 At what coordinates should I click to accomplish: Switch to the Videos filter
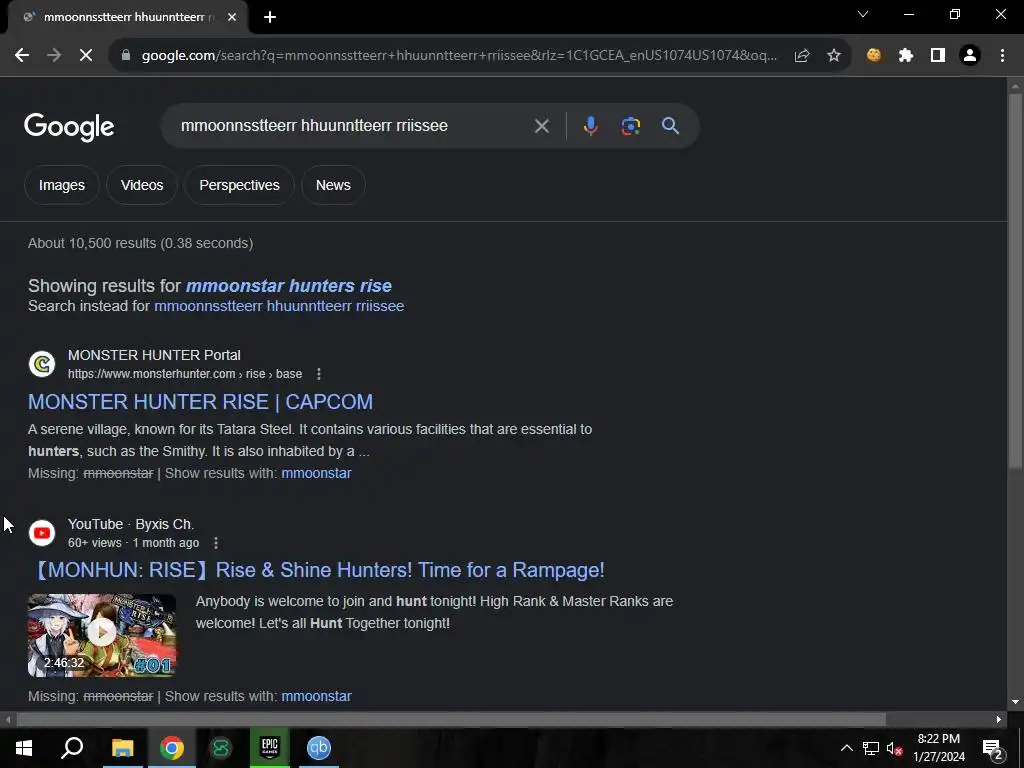point(142,185)
